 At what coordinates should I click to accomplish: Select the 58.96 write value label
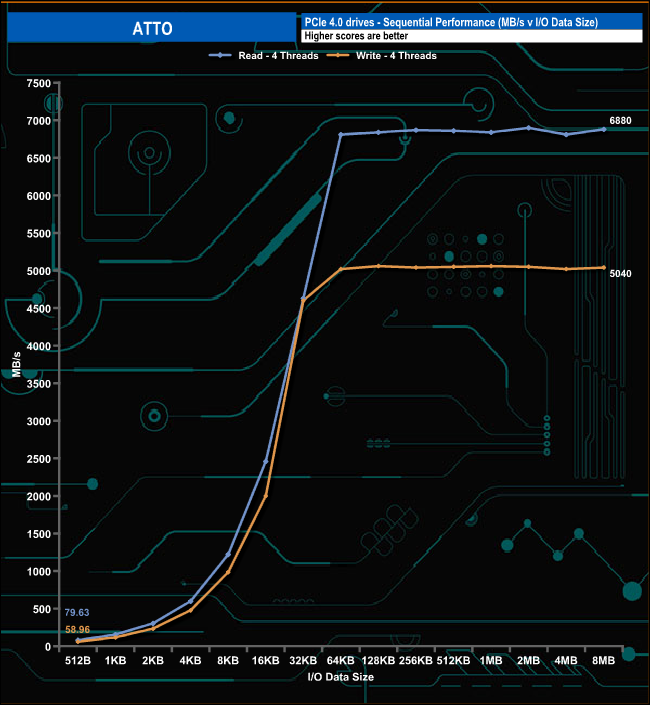tap(78, 629)
